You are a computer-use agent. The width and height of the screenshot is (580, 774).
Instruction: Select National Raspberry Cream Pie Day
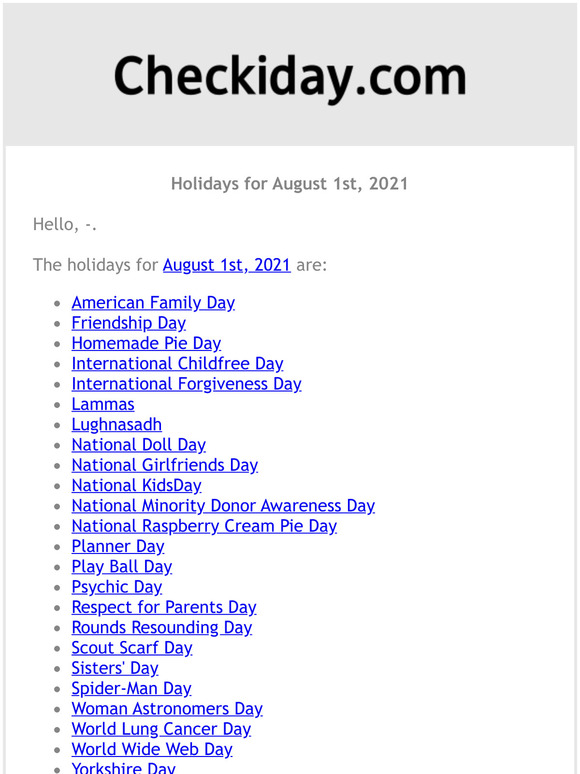pyautogui.click(x=204, y=526)
